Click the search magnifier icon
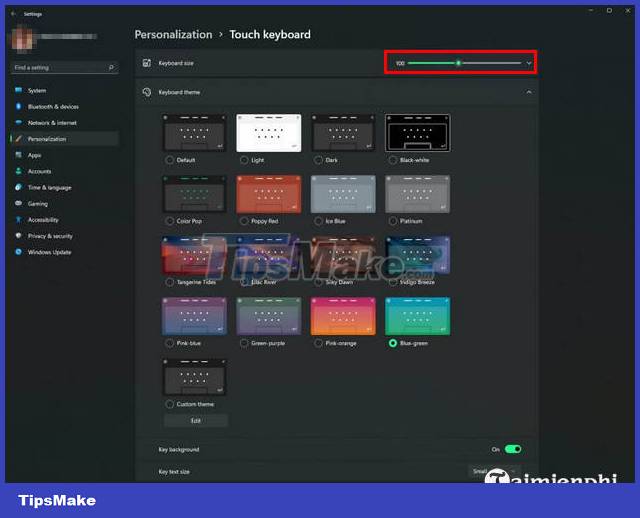640x518 pixels. pyautogui.click(x=111, y=67)
